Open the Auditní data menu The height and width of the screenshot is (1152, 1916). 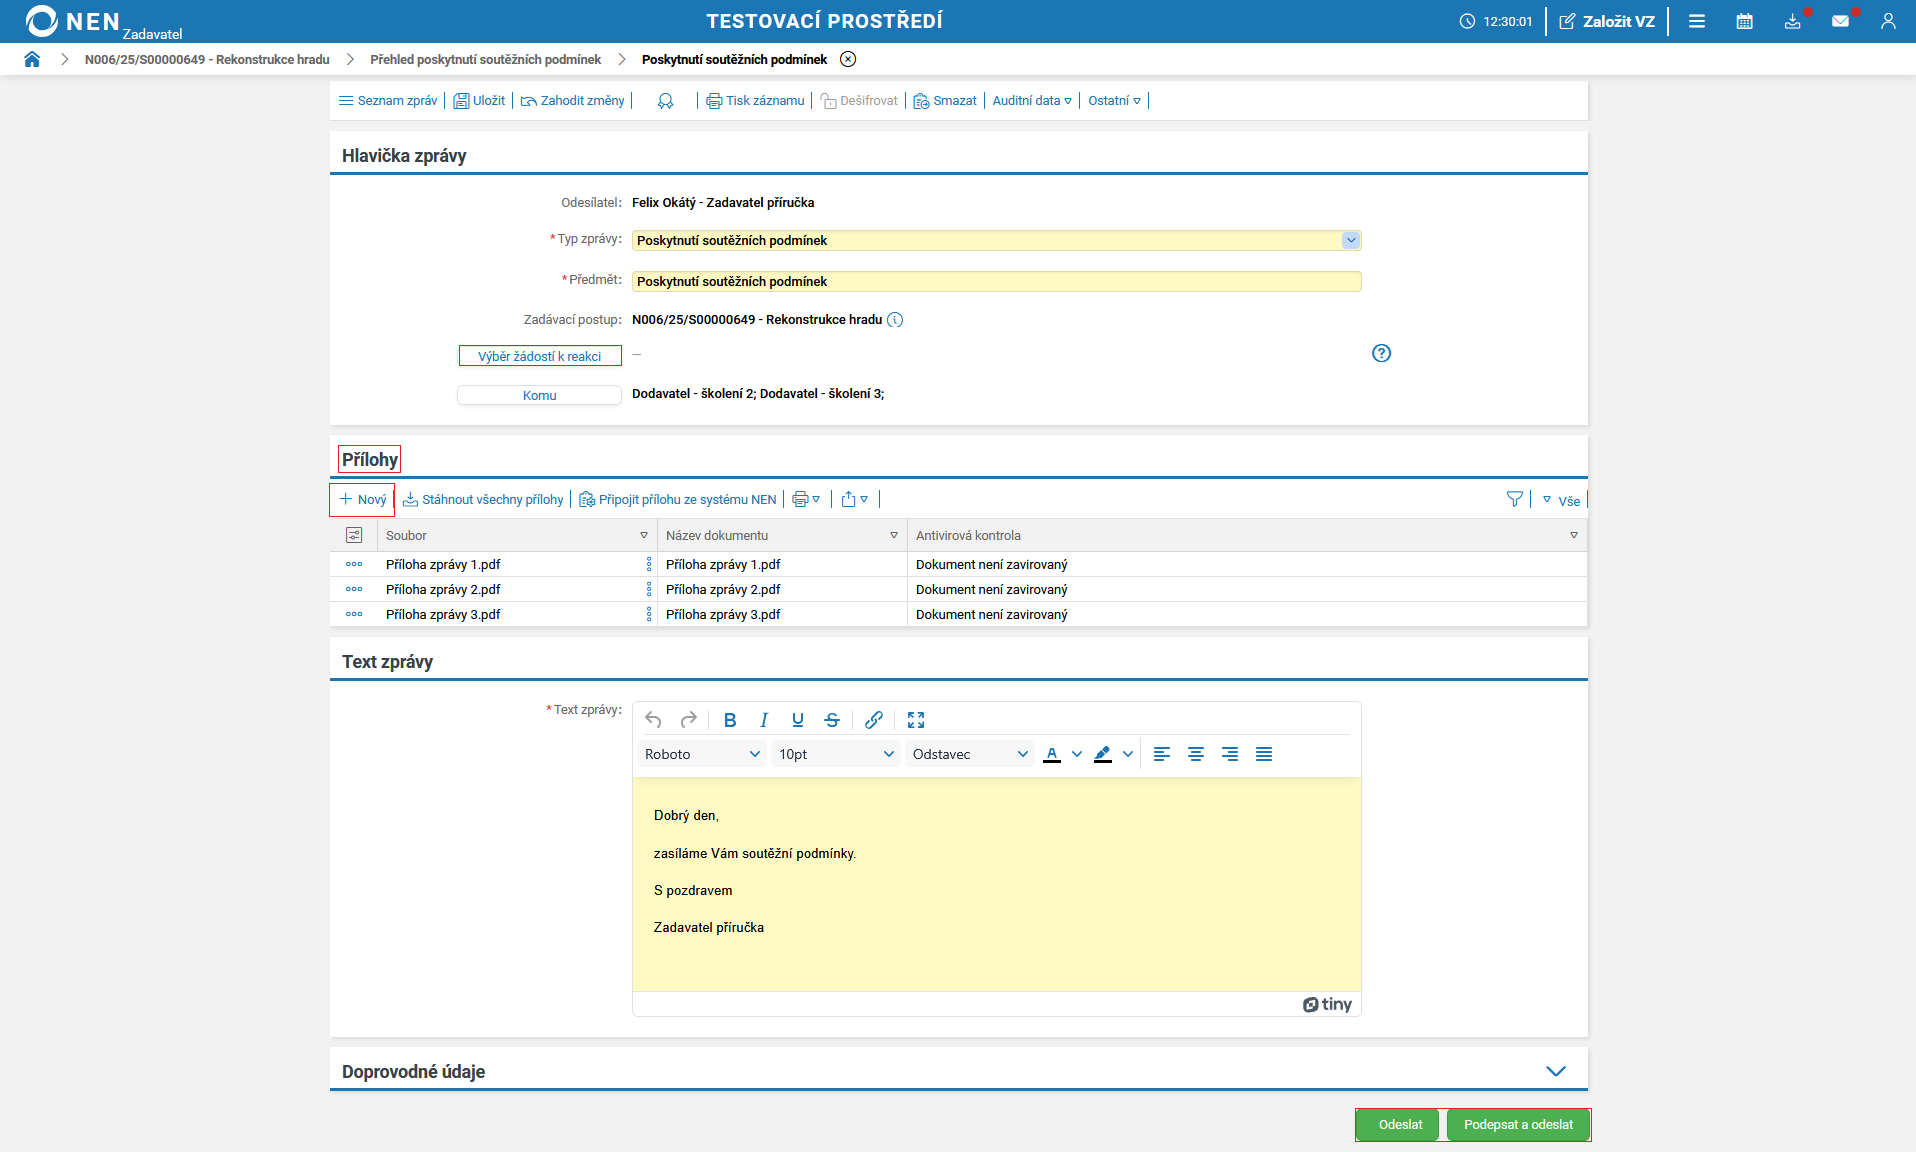pyautogui.click(x=1031, y=100)
